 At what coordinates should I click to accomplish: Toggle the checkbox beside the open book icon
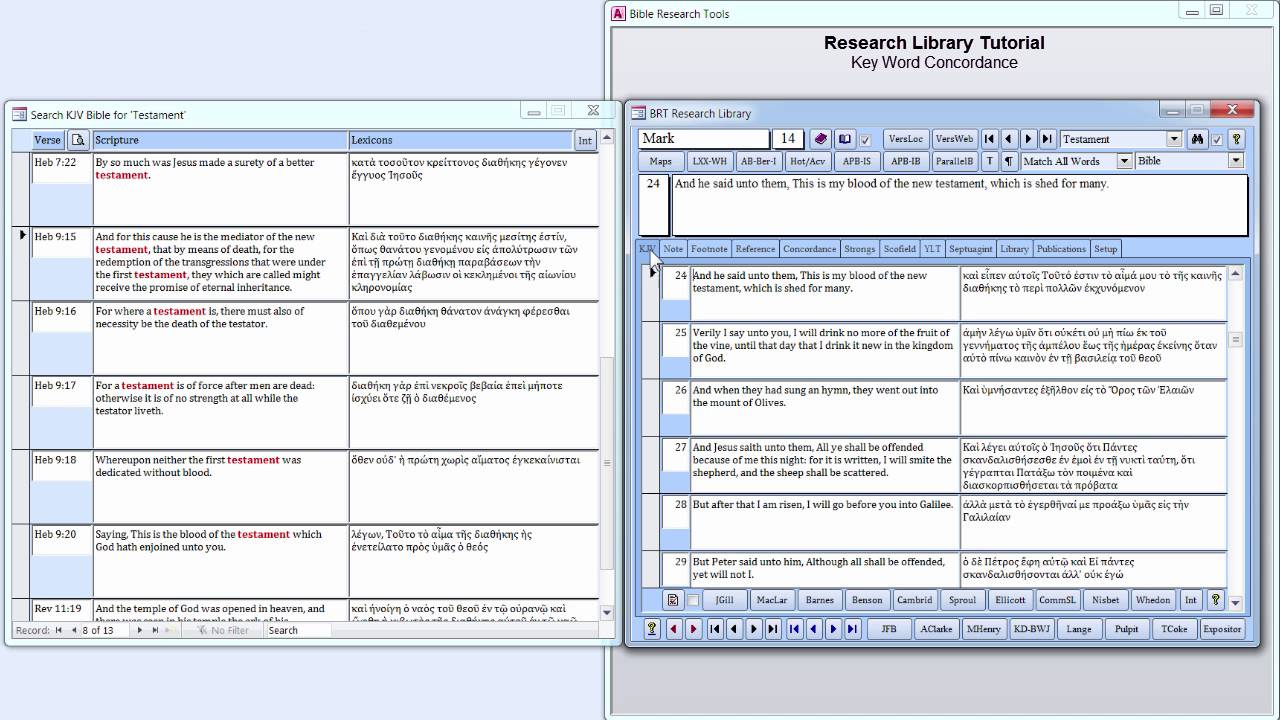(x=866, y=140)
